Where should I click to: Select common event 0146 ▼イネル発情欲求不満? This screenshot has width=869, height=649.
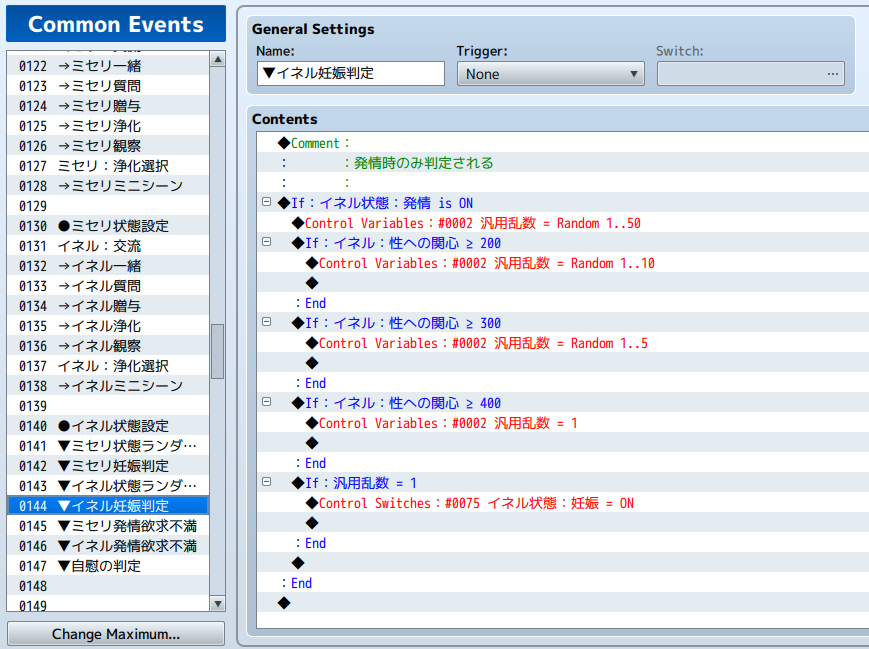pos(108,546)
